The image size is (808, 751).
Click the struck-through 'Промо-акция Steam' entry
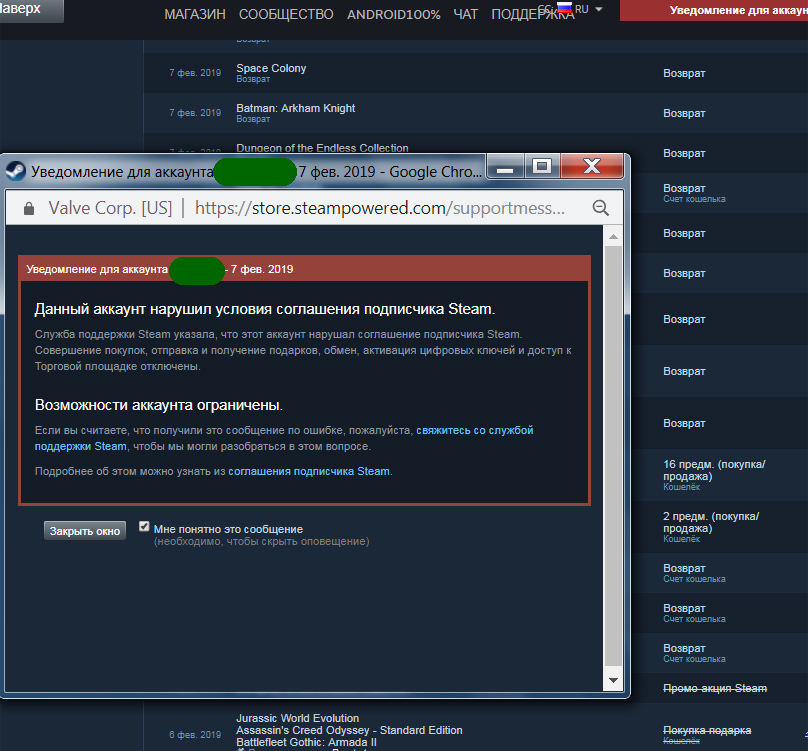[x=715, y=688]
